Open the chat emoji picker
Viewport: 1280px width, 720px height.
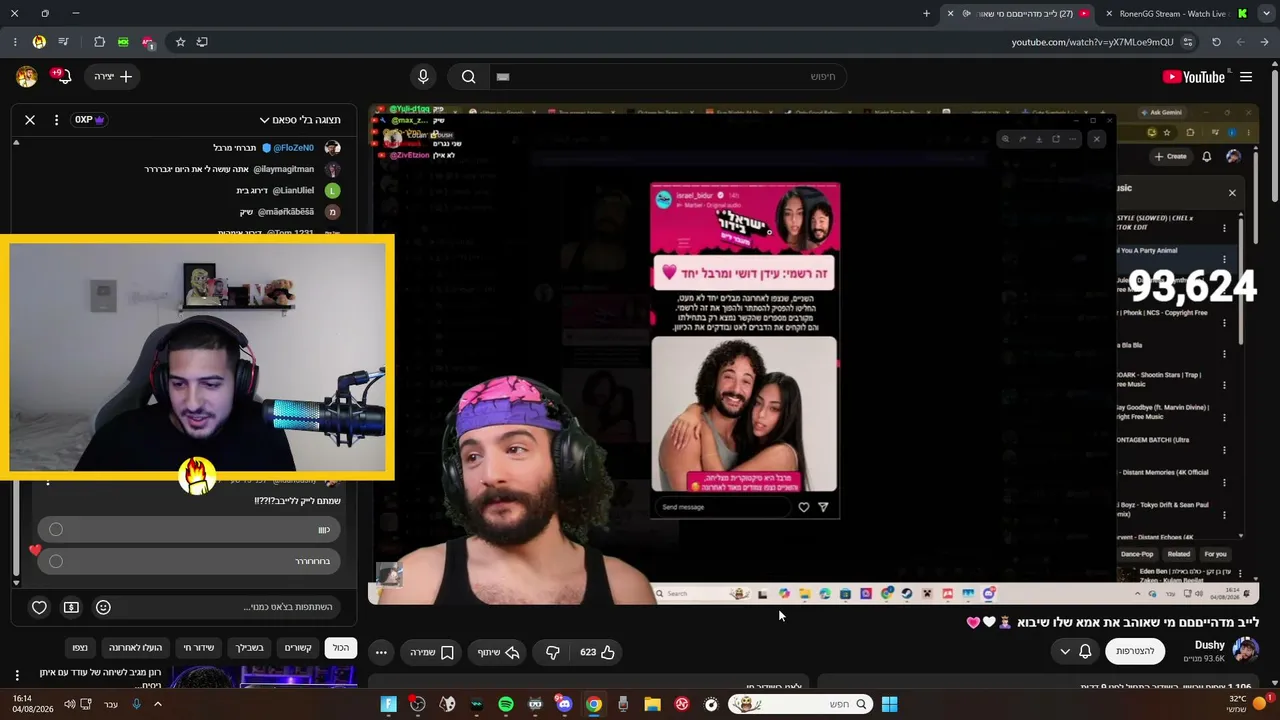(x=103, y=607)
